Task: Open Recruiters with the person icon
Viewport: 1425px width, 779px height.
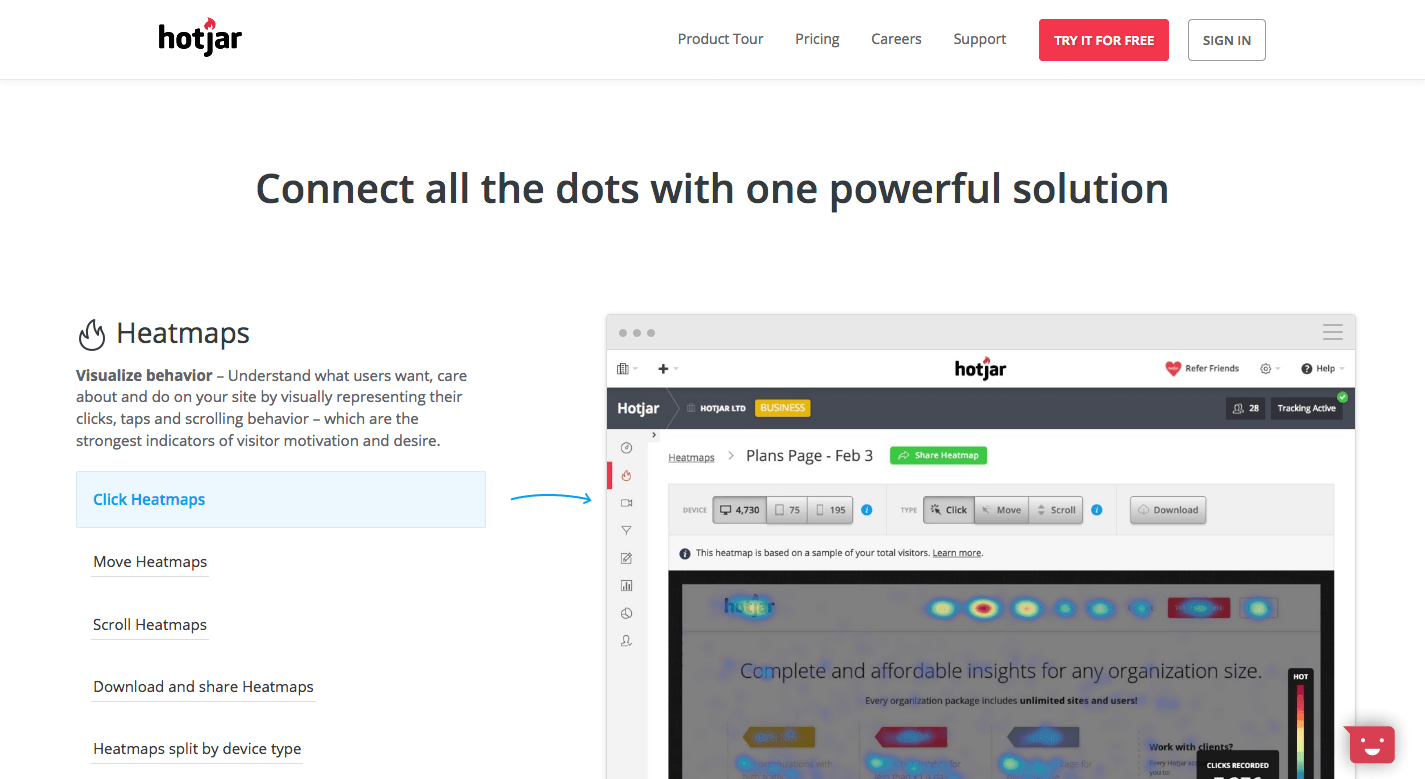Action: pyautogui.click(x=626, y=640)
